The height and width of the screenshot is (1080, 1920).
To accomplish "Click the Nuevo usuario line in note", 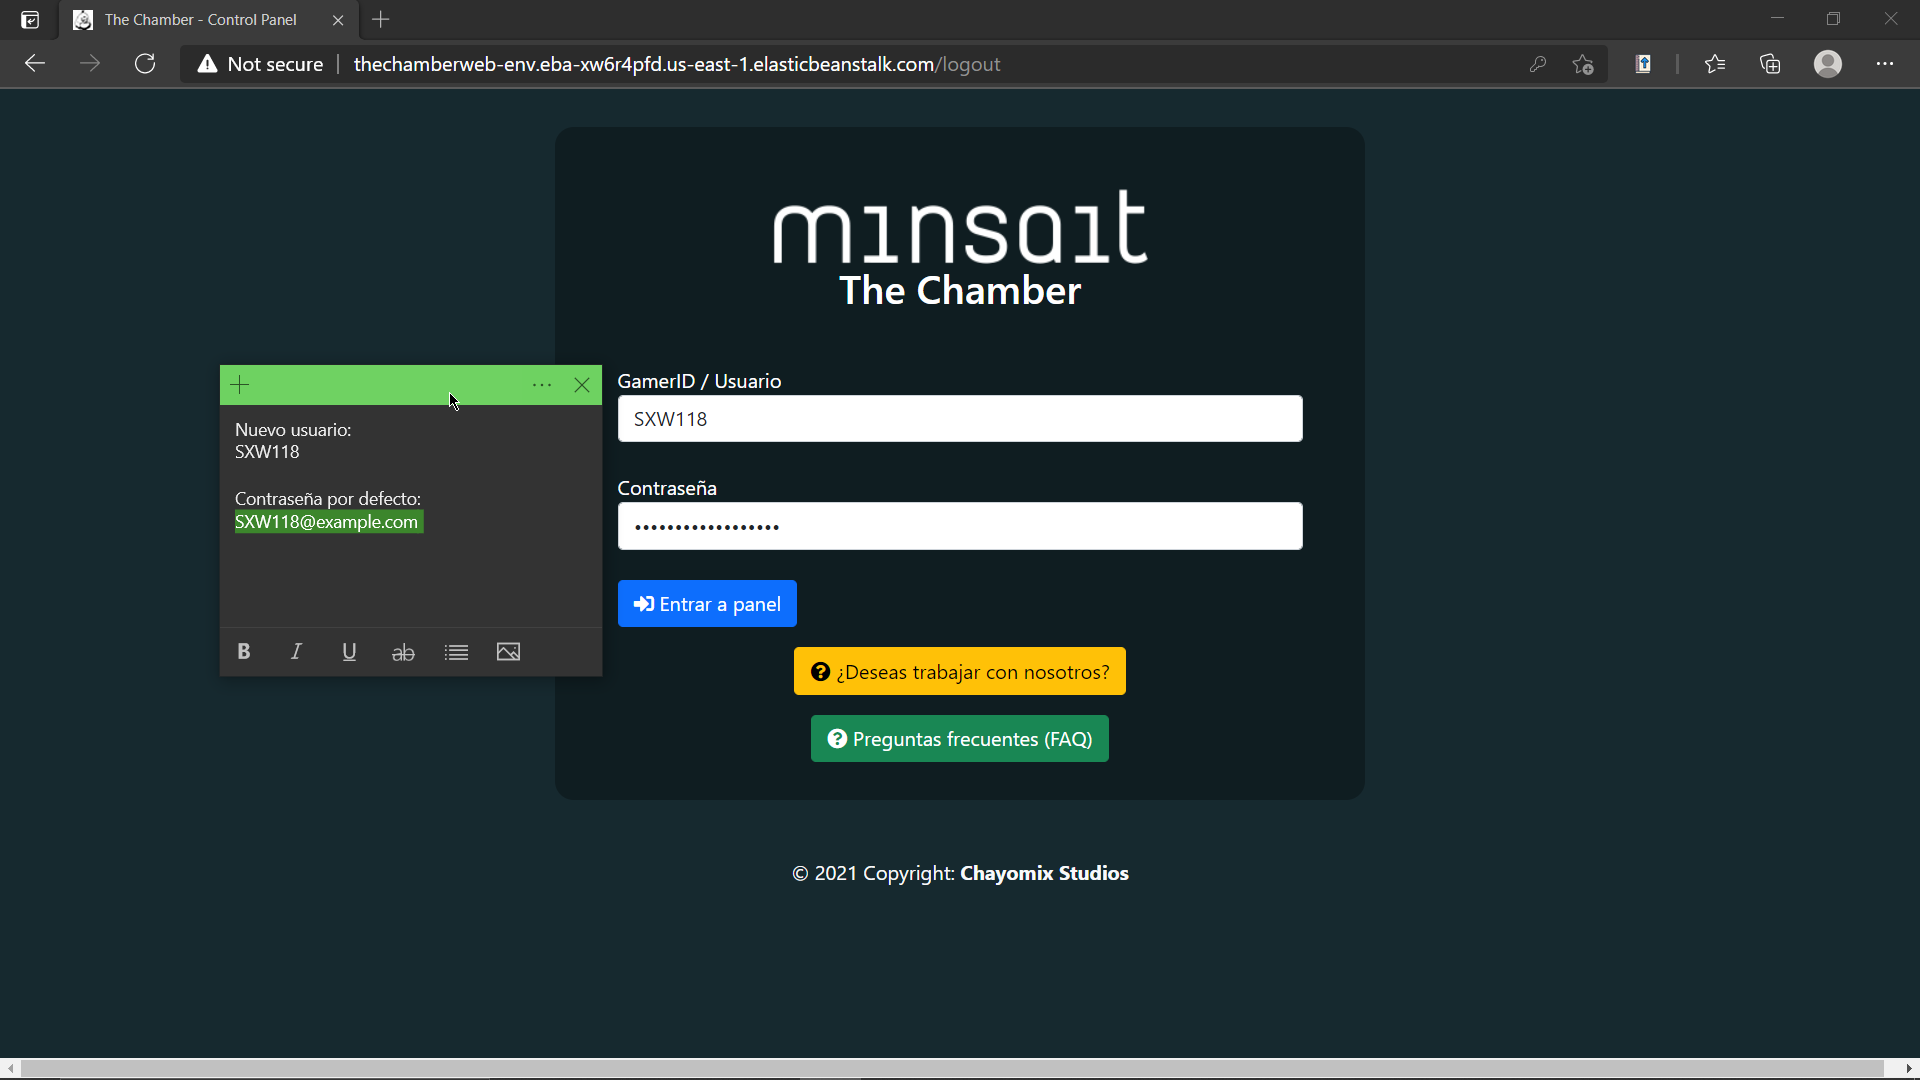I will point(293,430).
